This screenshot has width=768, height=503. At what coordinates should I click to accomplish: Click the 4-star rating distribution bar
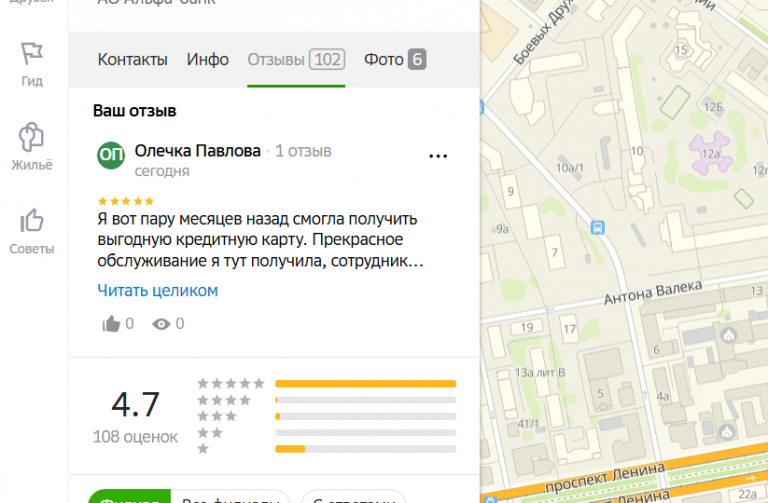pos(365,400)
